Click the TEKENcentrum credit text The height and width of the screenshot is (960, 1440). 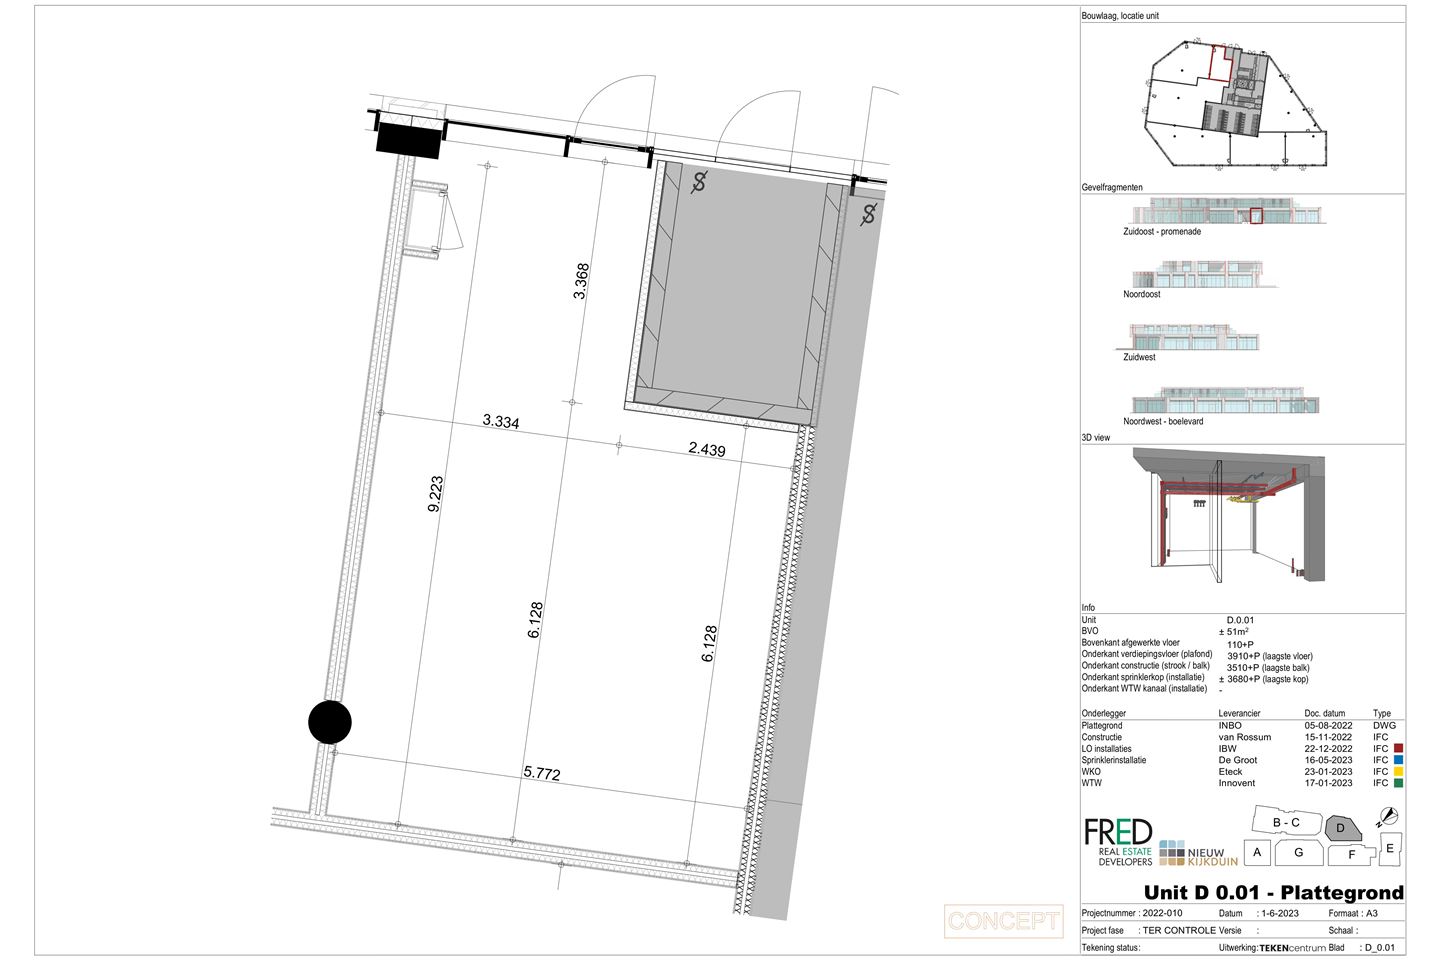click(1292, 947)
